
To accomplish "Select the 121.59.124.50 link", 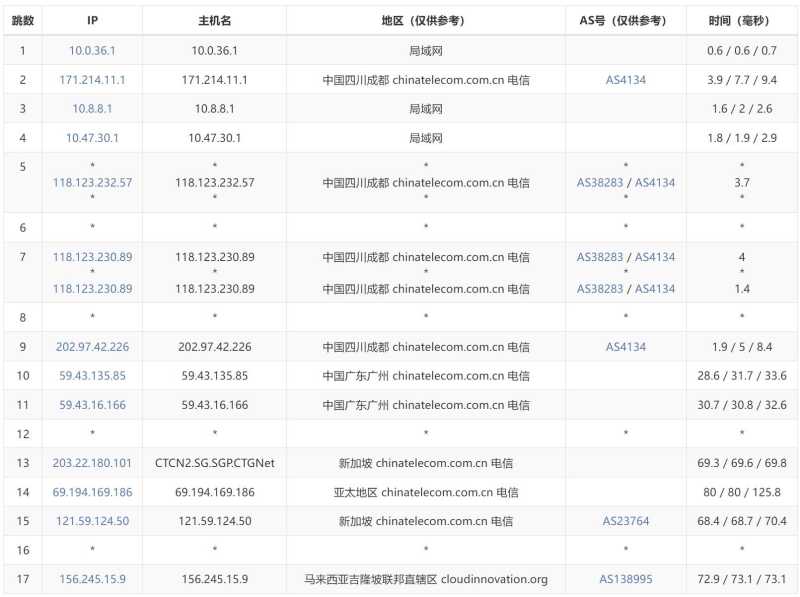I will pos(92,521).
